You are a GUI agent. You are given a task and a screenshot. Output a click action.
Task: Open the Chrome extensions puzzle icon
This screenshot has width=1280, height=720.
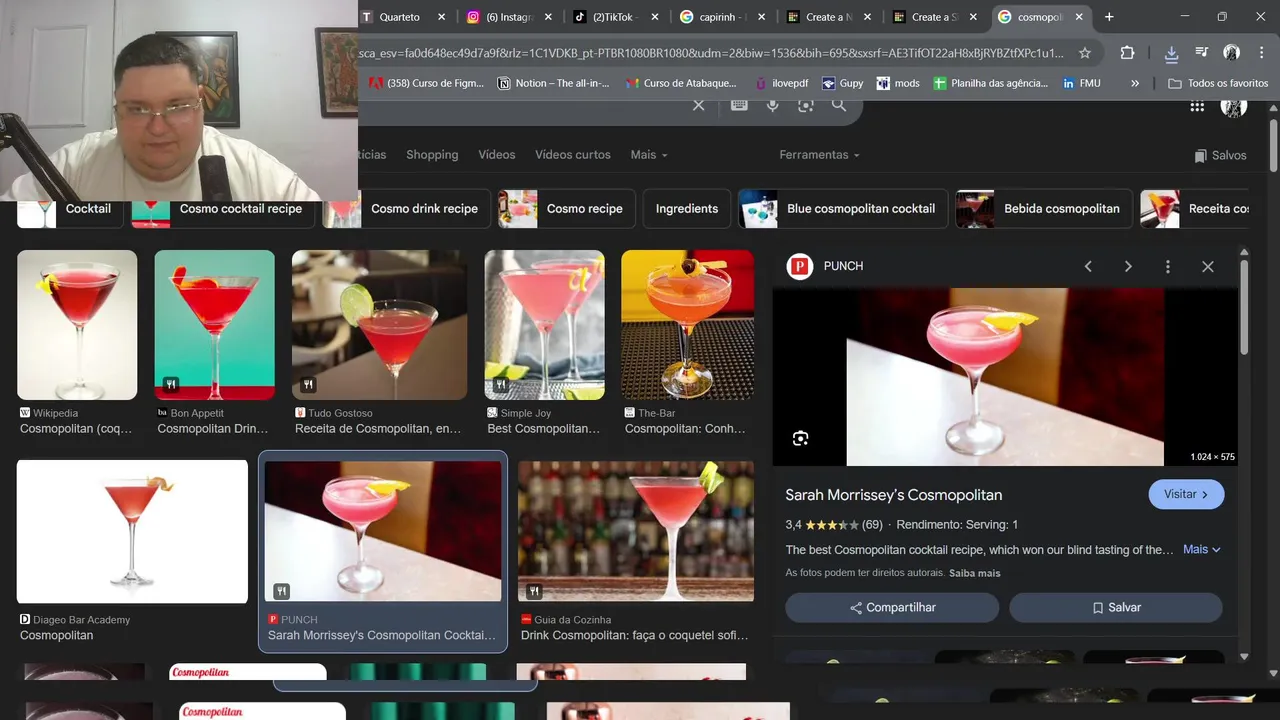tap(1127, 53)
